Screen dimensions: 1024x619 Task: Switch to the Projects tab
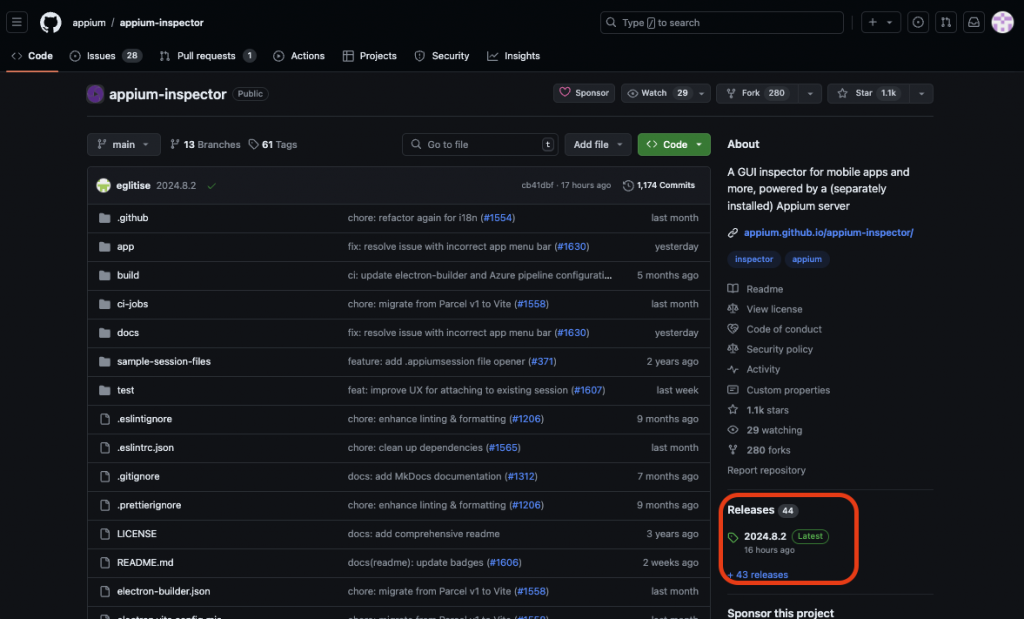pos(370,56)
